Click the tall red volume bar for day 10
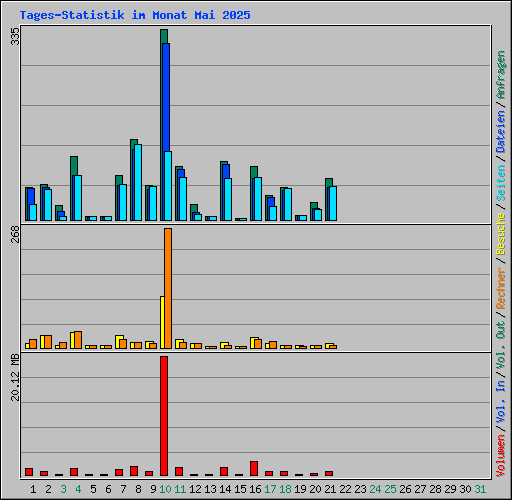This screenshot has height=500, width=512. click(x=164, y=416)
